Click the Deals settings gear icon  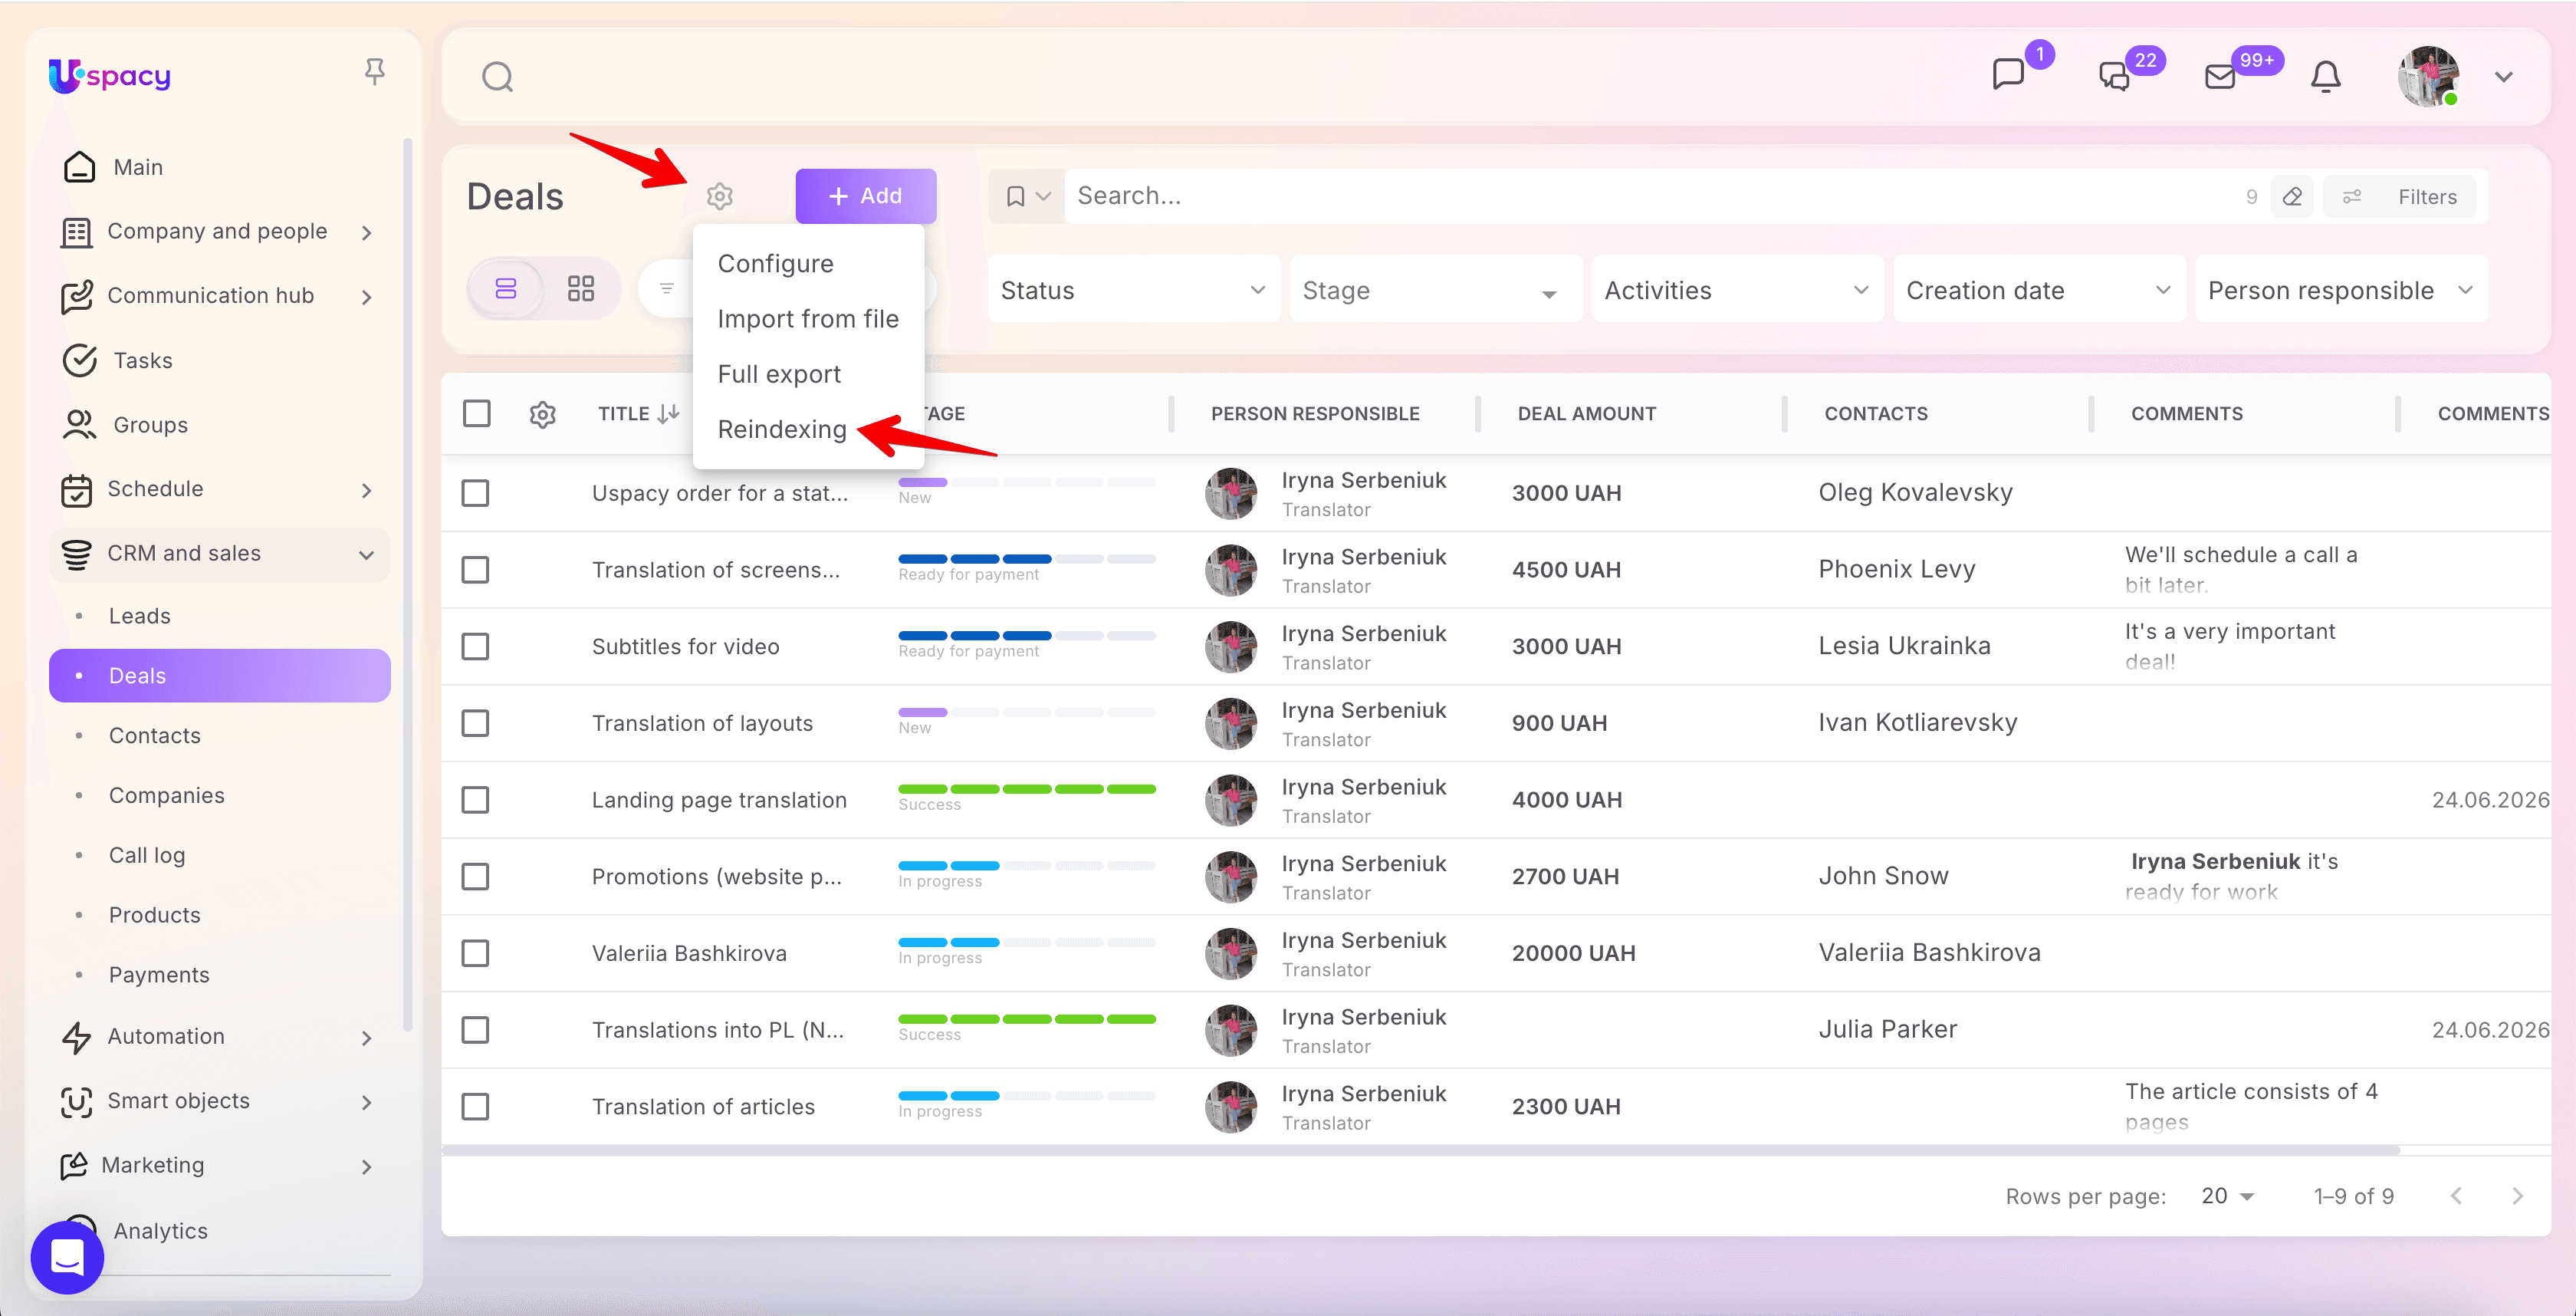pos(719,196)
